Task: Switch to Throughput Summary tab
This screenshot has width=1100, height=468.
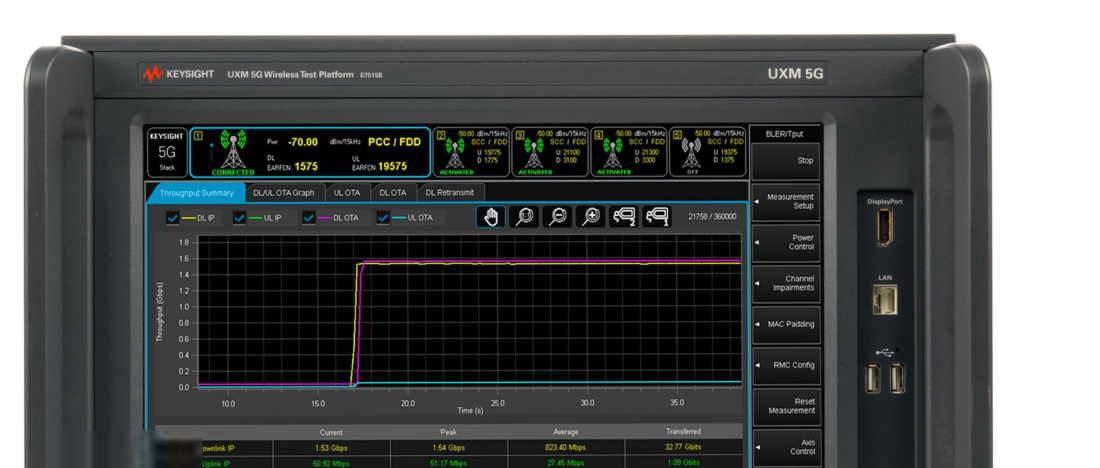Action: click(196, 193)
